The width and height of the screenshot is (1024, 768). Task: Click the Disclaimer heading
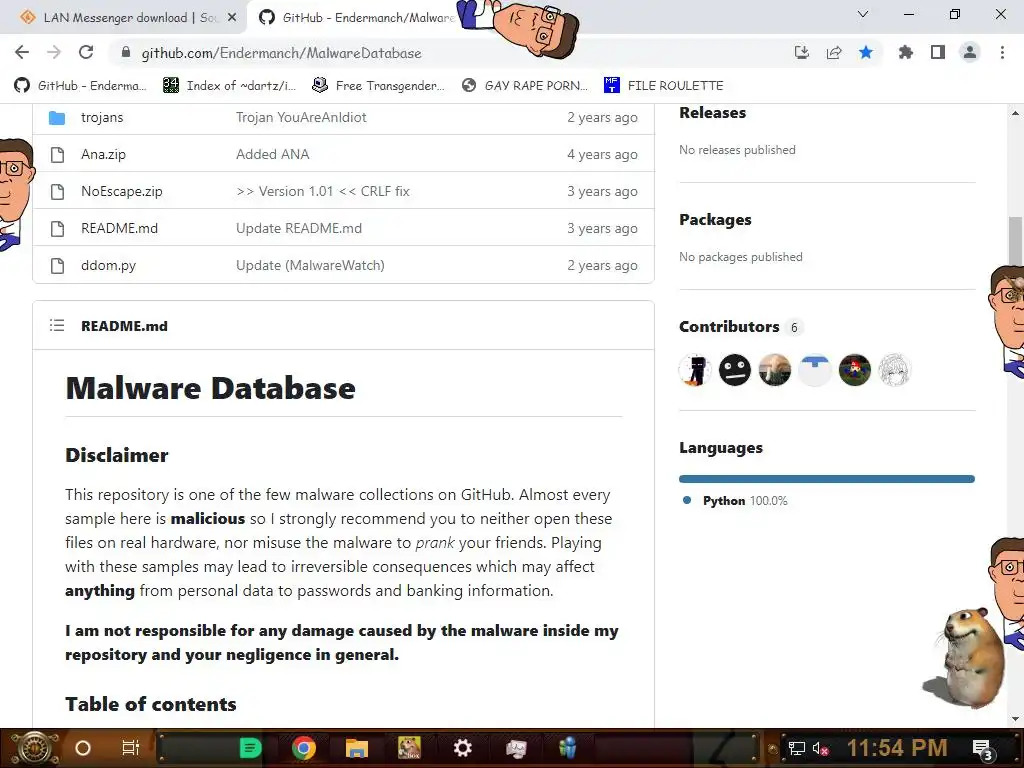click(x=117, y=455)
